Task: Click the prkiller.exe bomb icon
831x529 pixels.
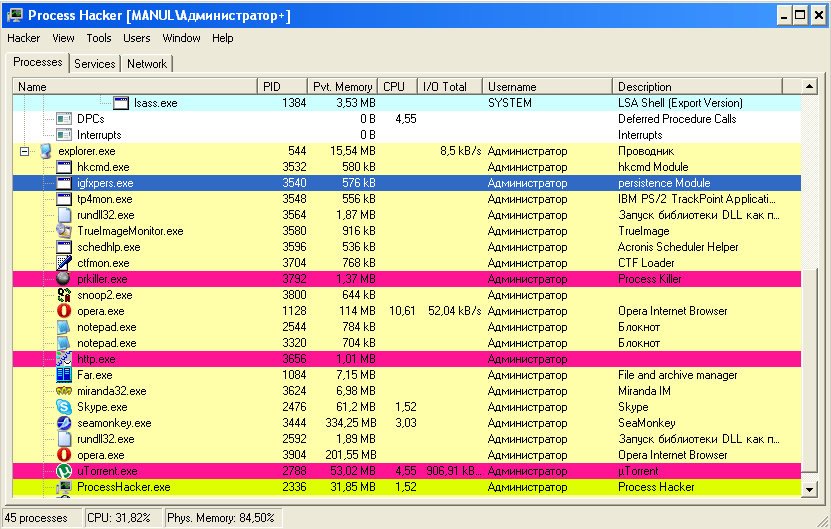Action: click(64, 279)
